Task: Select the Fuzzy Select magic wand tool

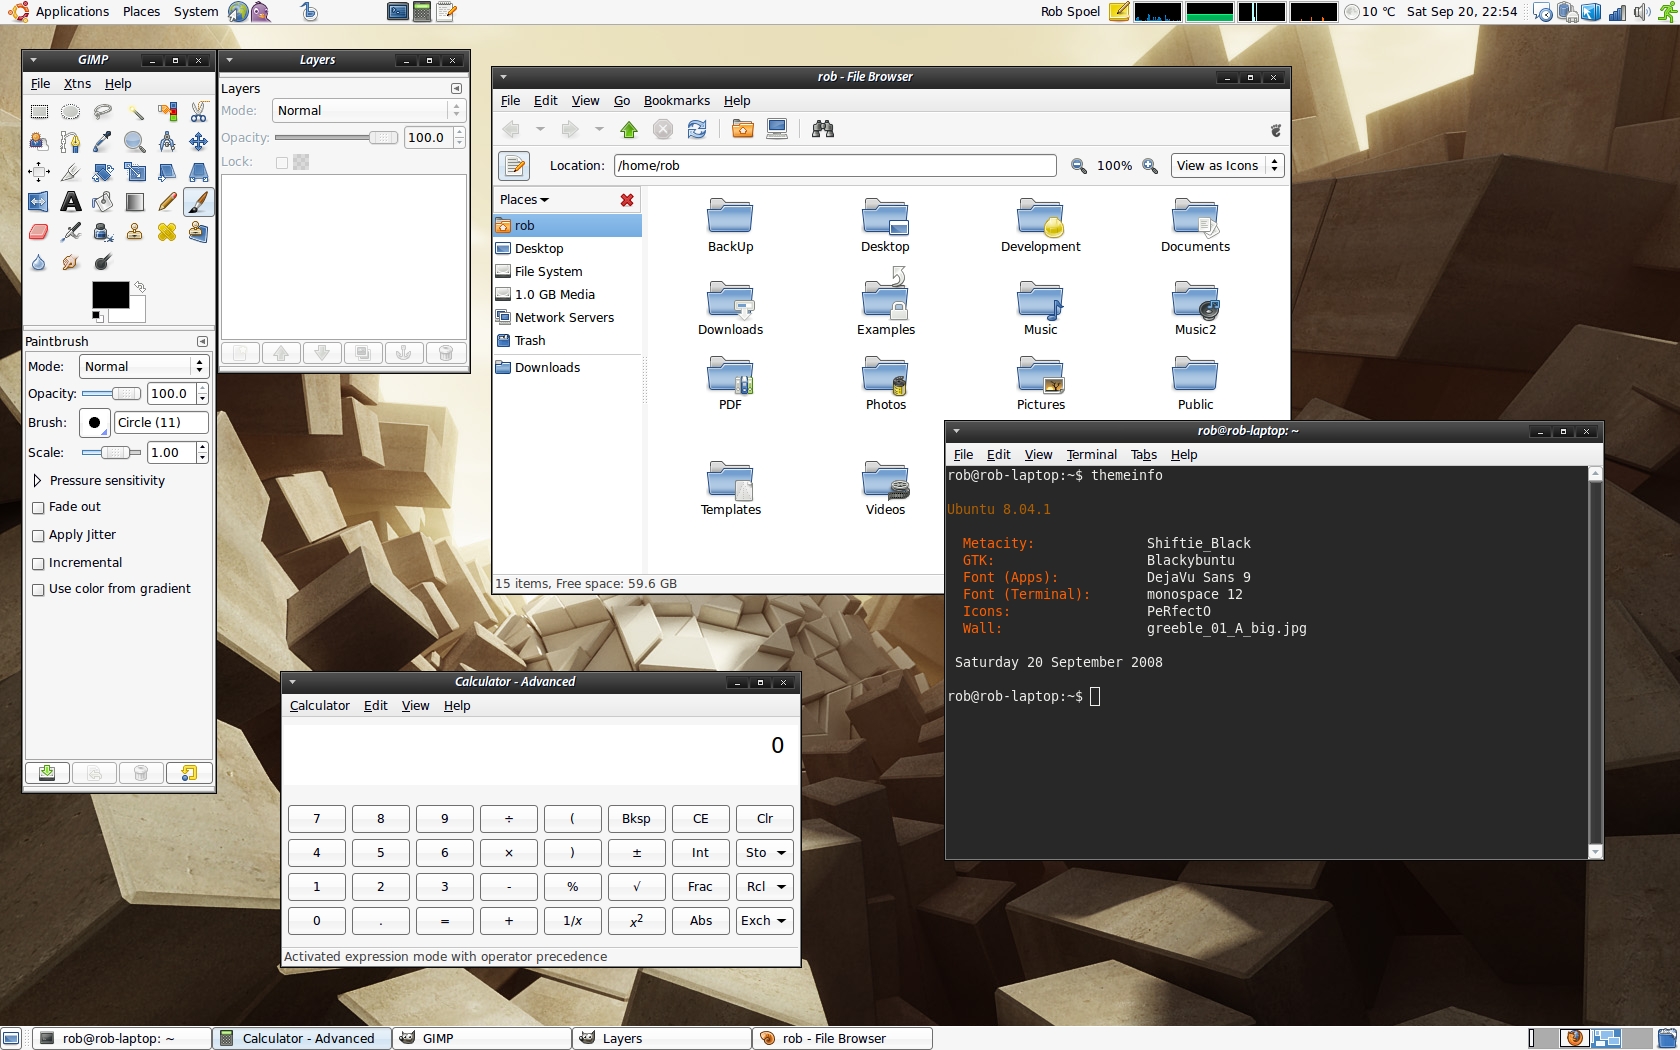Action: (x=135, y=111)
